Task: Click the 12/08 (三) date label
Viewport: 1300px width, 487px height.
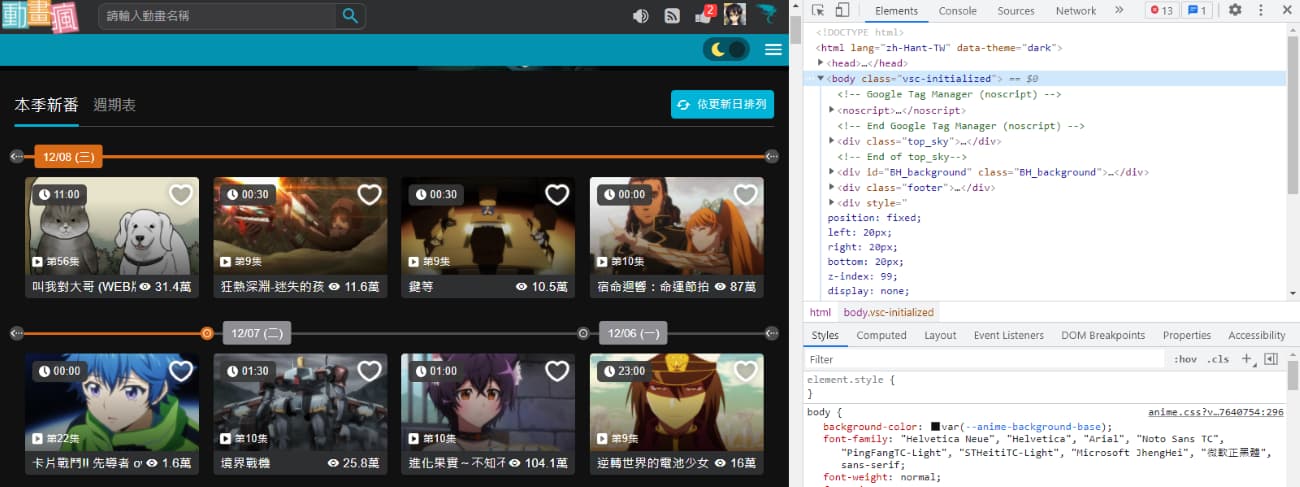Action: tap(68, 156)
